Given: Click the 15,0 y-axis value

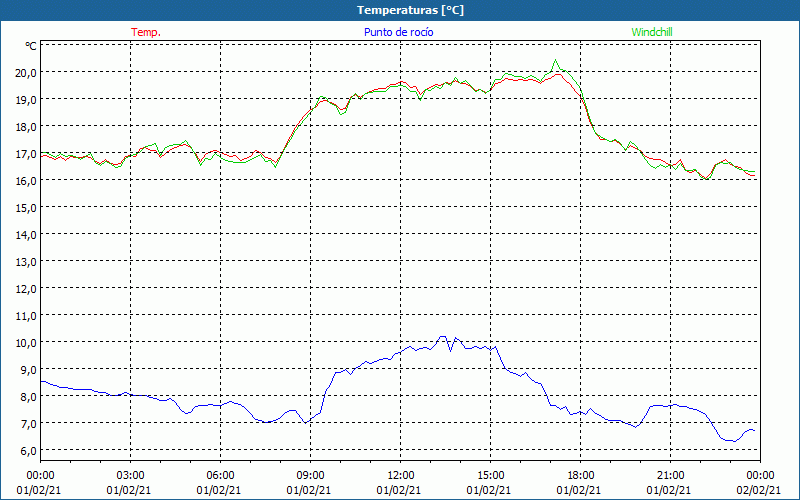Looking at the screenshot, I should pyautogui.click(x=26, y=208).
